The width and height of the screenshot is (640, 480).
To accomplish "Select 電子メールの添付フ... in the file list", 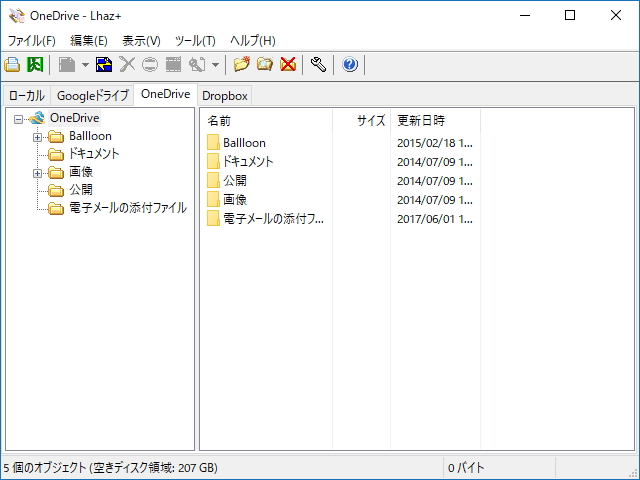I will coord(273,219).
